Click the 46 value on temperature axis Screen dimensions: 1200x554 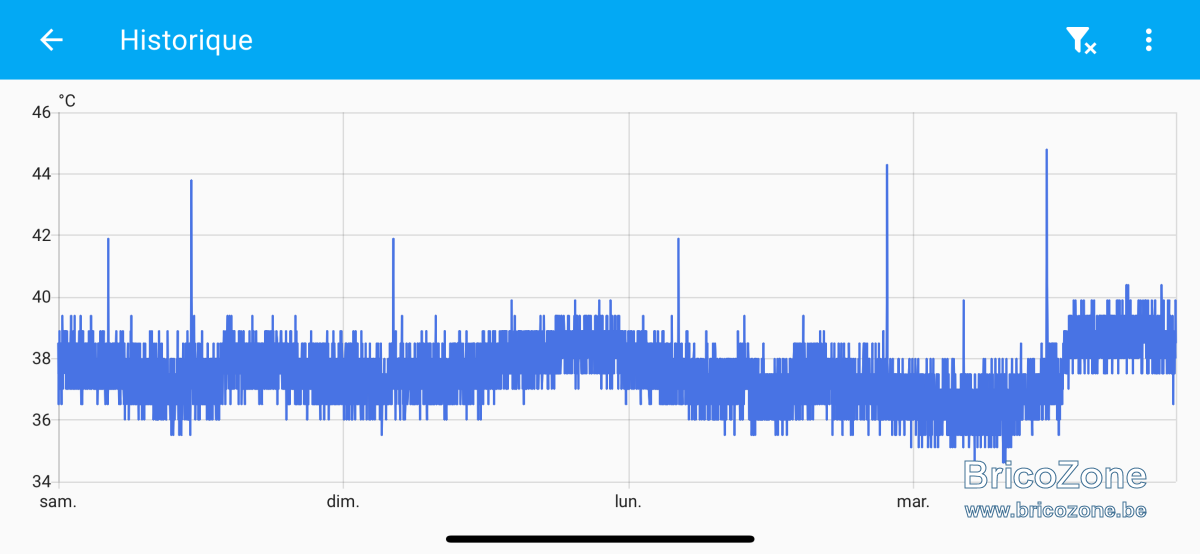click(x=41, y=112)
